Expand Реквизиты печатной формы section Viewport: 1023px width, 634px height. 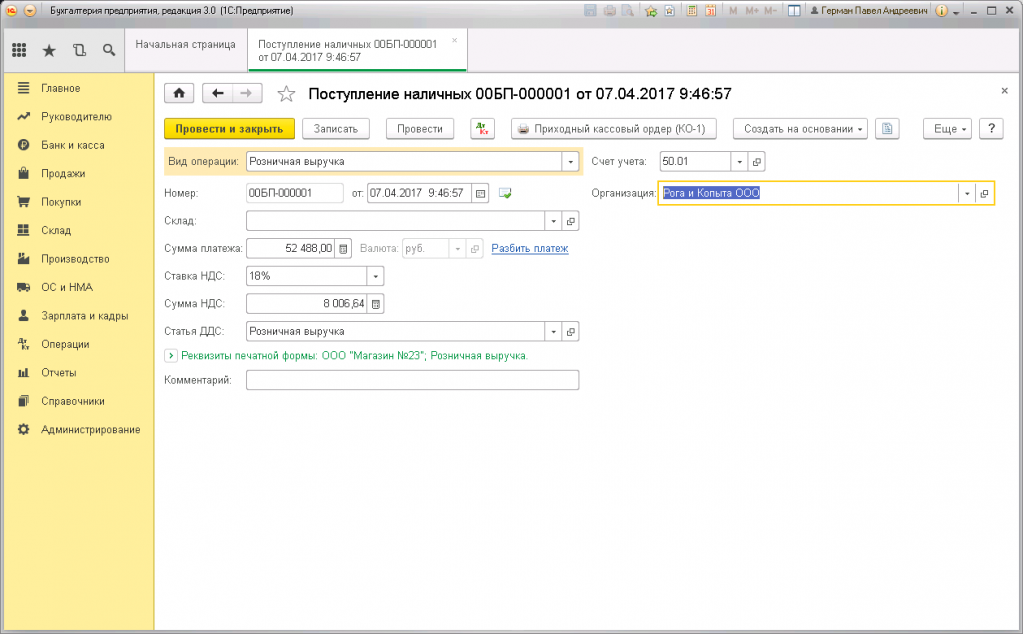pyautogui.click(x=170, y=356)
